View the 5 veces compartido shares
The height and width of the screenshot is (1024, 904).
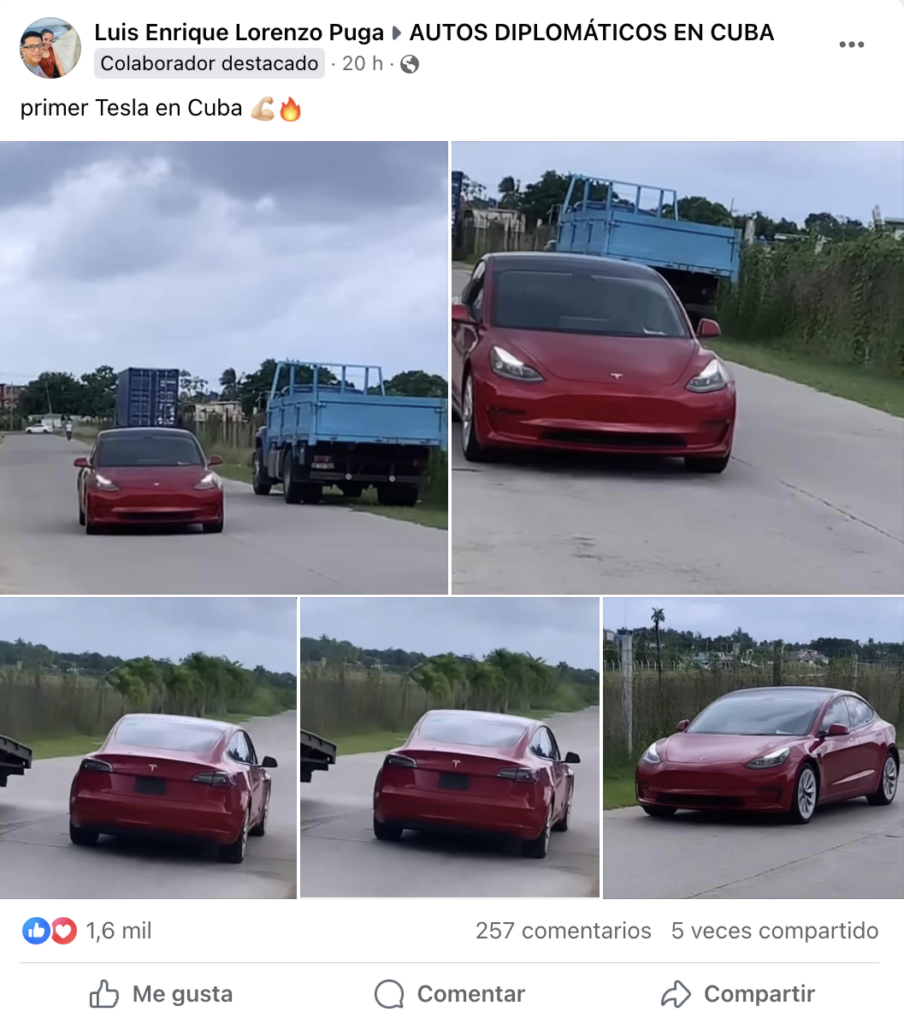[775, 931]
